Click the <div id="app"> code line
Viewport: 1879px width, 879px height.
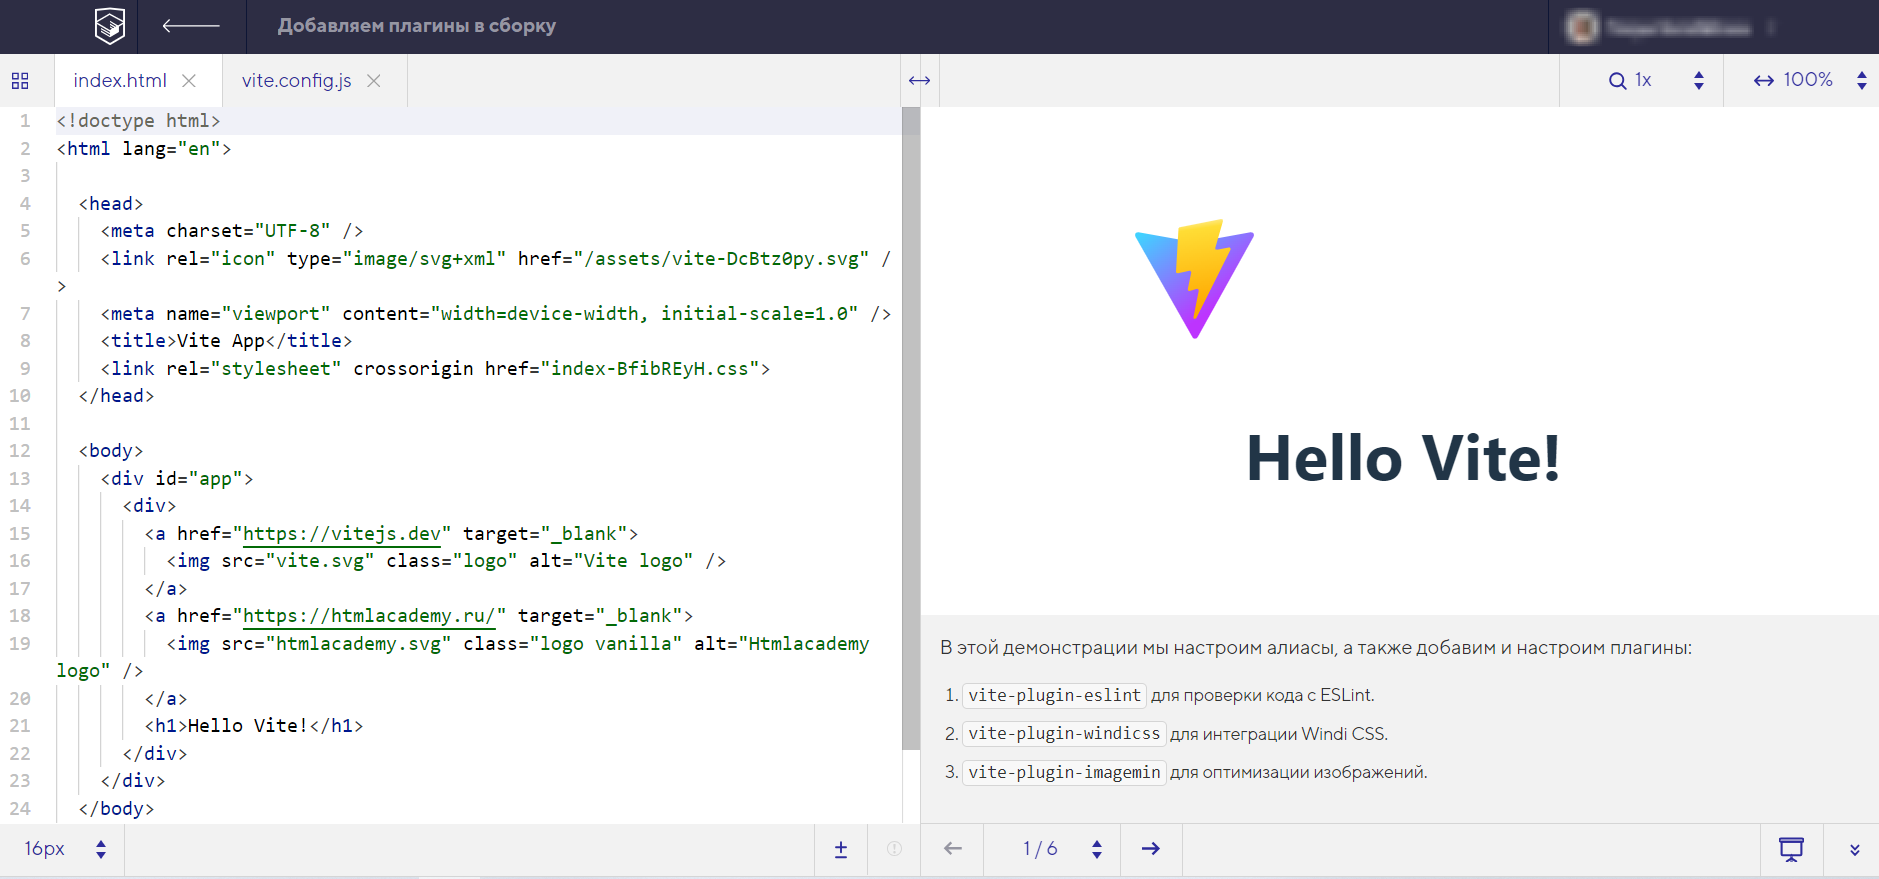point(177,479)
